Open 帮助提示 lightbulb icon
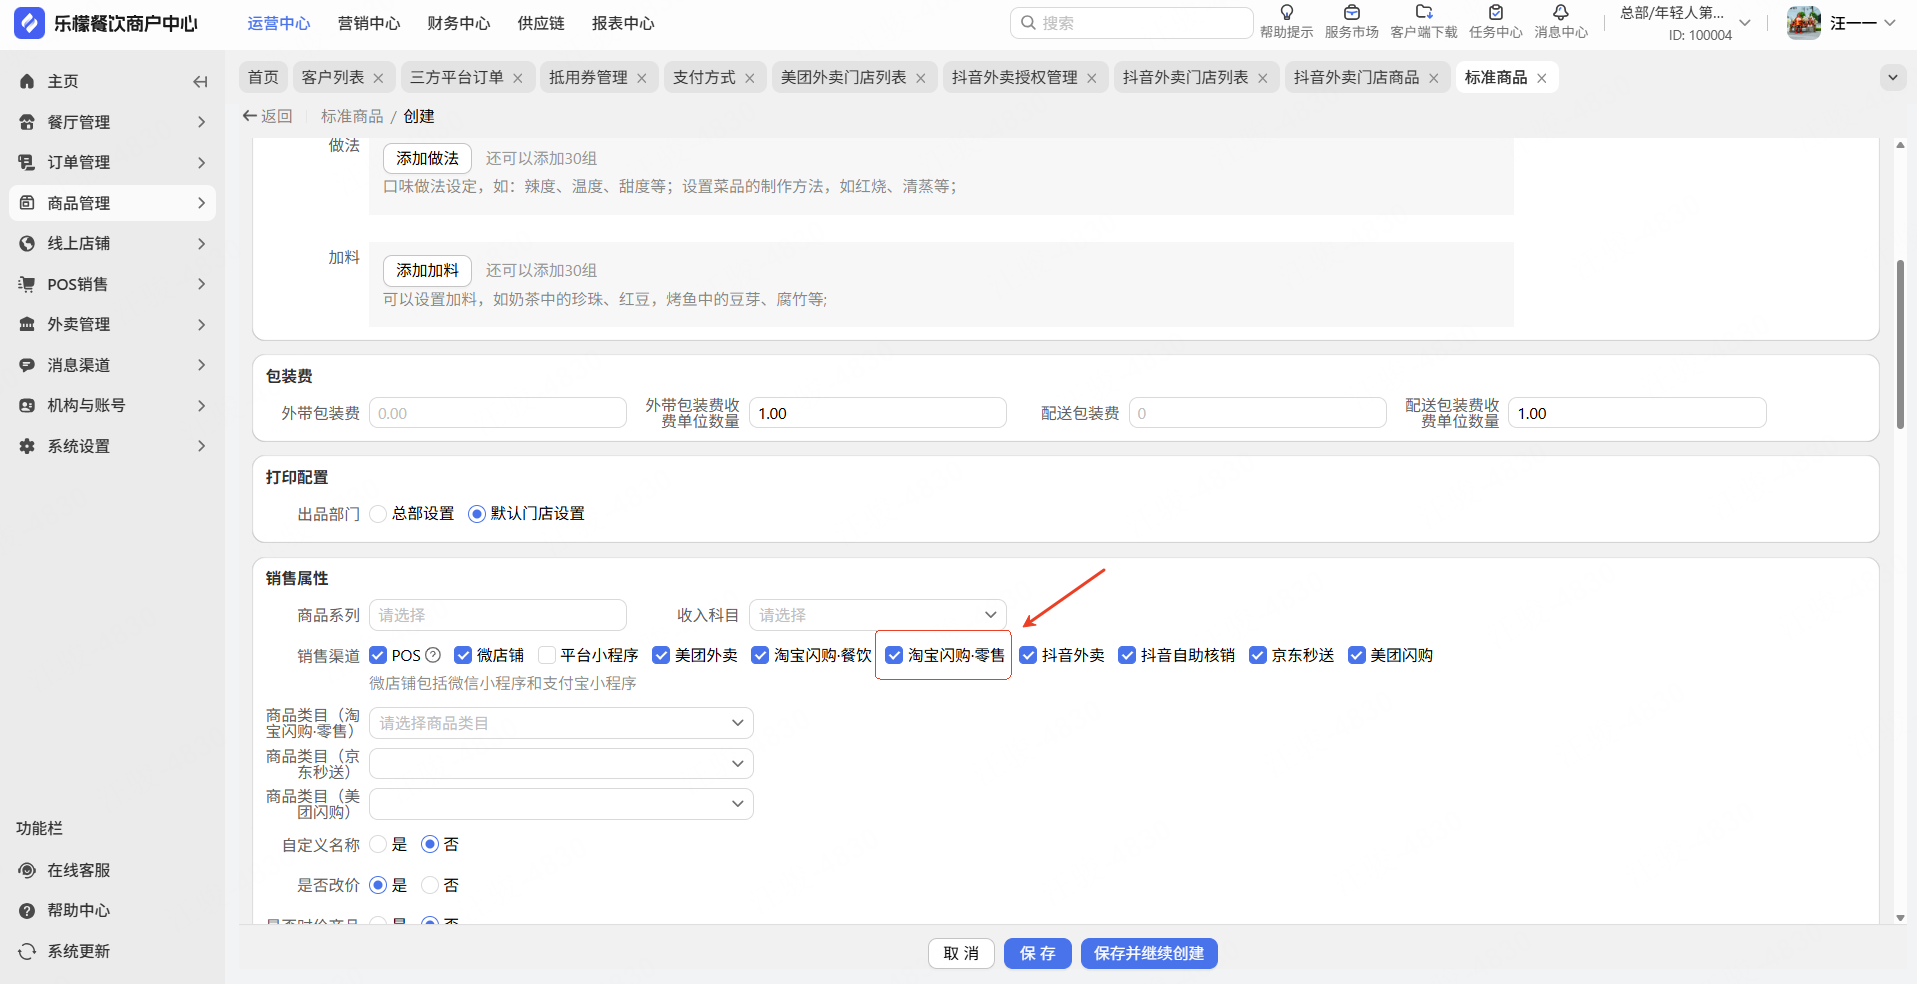The image size is (1917, 984). (x=1287, y=13)
